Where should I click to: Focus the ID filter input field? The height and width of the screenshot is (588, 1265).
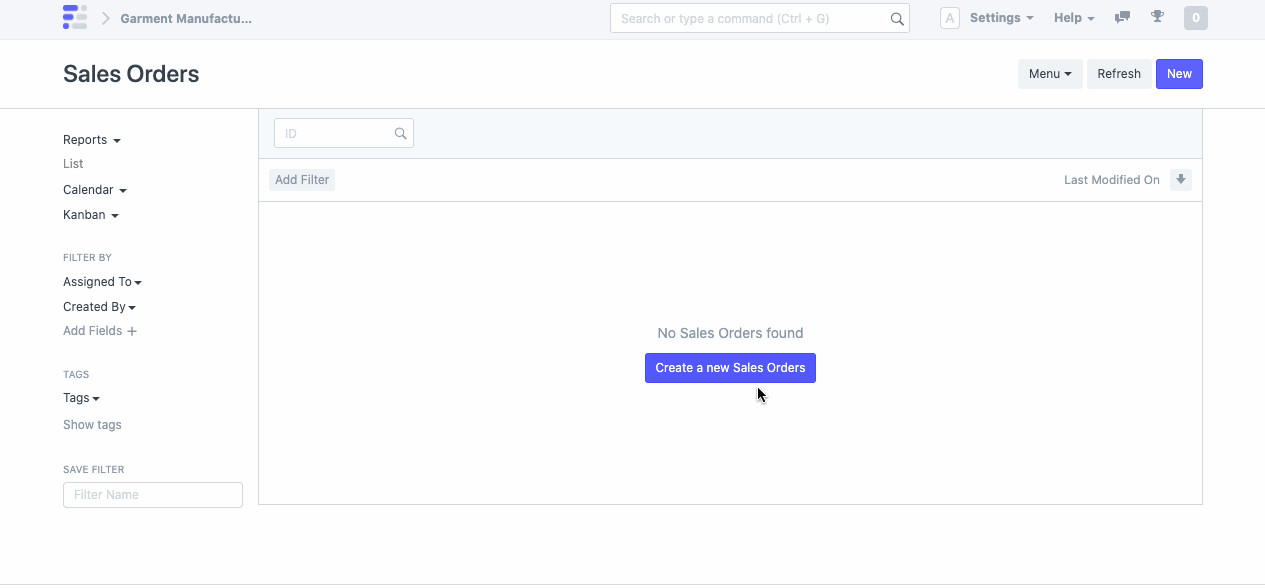click(344, 133)
